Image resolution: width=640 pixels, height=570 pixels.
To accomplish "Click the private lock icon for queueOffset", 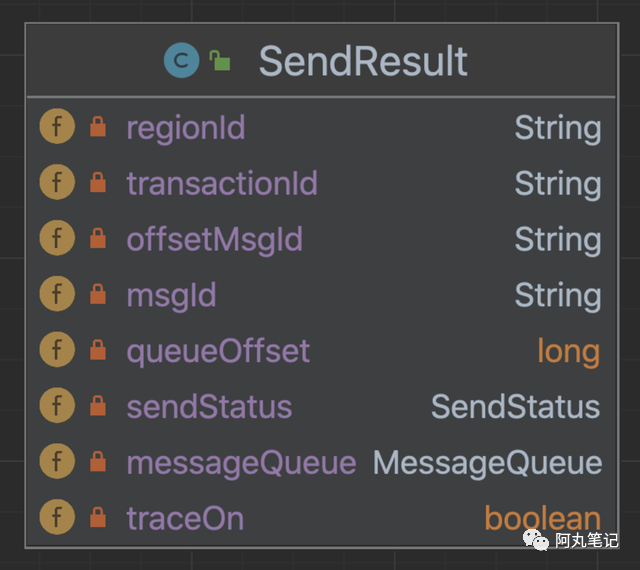I will coord(98,351).
